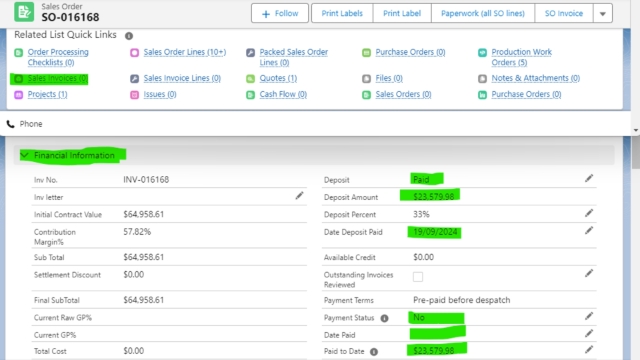Click the Production Work Orders icon
The width and height of the screenshot is (640, 360).
click(x=482, y=52)
